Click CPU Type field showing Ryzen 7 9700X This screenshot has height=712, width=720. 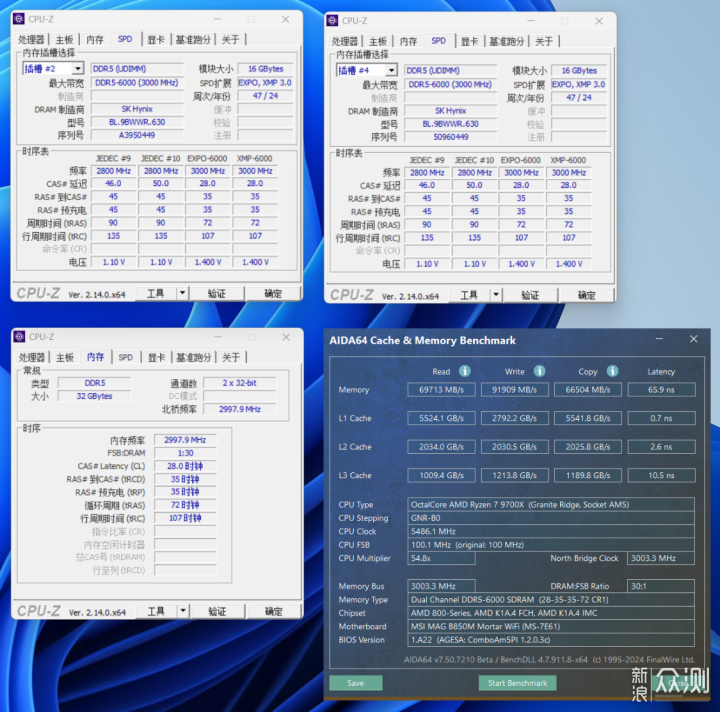point(551,505)
